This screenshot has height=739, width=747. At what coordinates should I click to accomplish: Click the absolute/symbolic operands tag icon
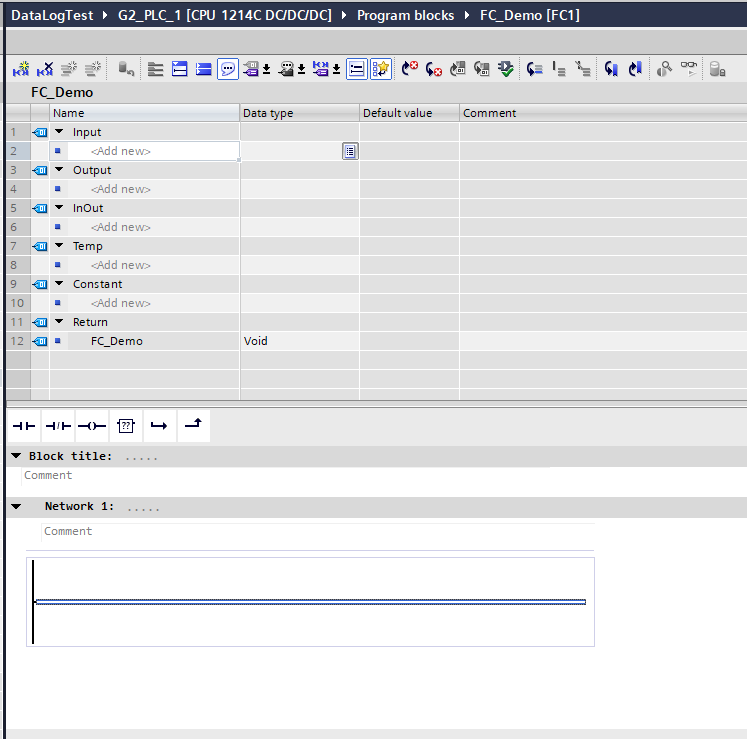pyautogui.click(x=251, y=69)
